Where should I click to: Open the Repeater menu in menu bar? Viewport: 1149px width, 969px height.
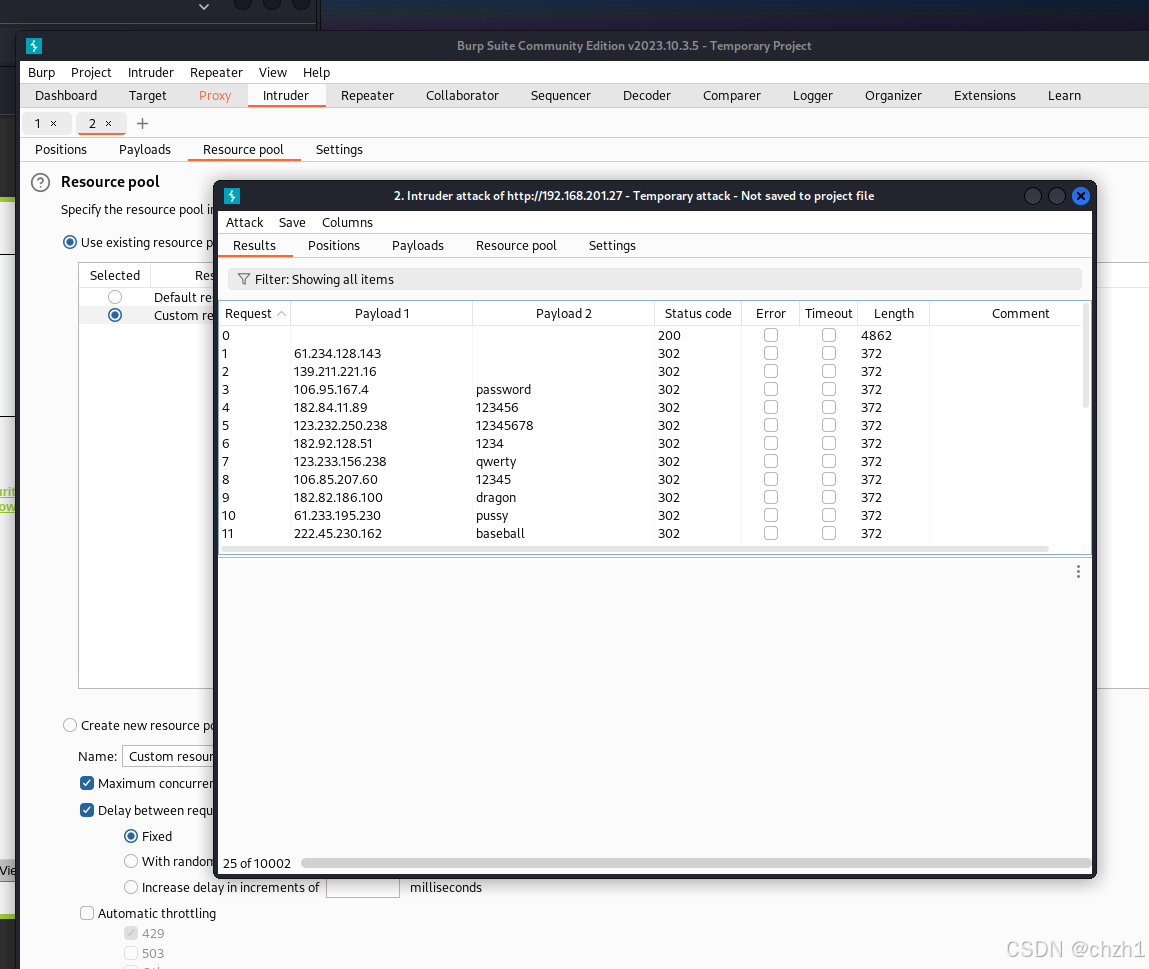tap(216, 73)
